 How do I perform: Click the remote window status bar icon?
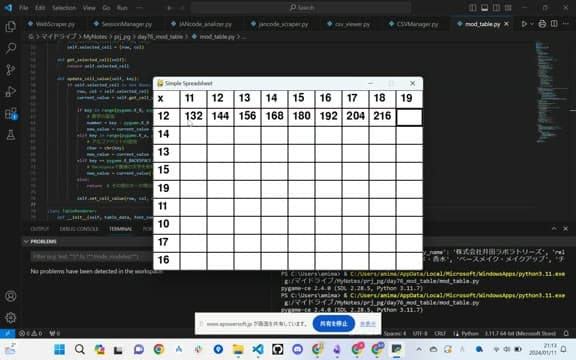coord(7,334)
